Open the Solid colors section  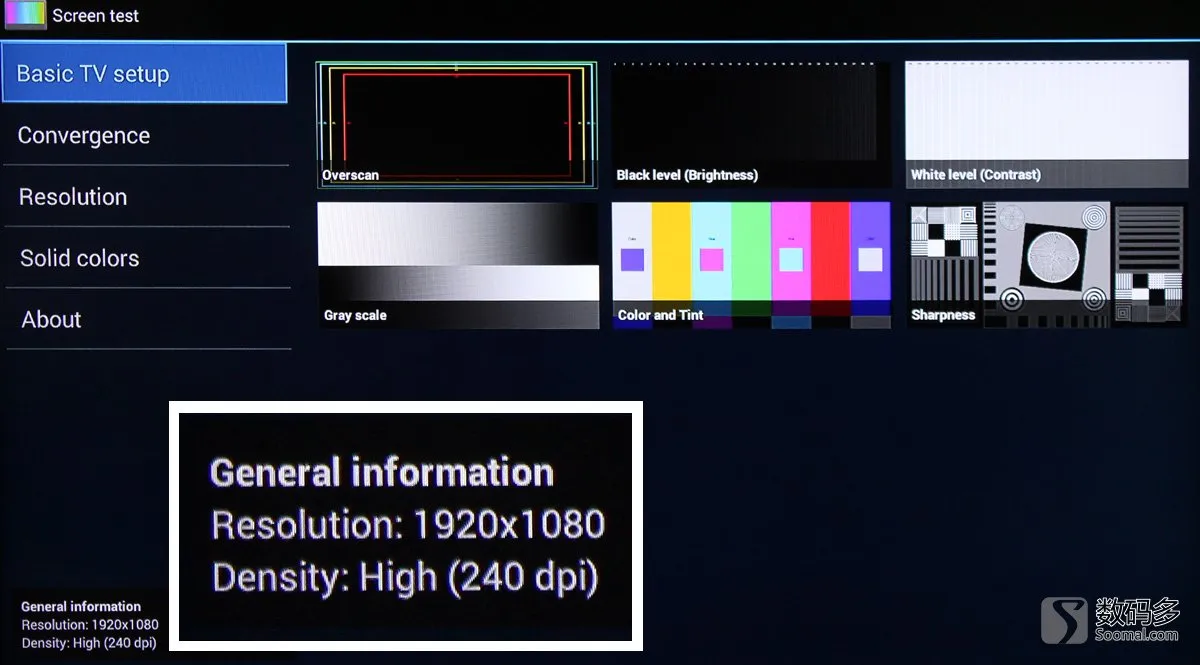tap(147, 258)
